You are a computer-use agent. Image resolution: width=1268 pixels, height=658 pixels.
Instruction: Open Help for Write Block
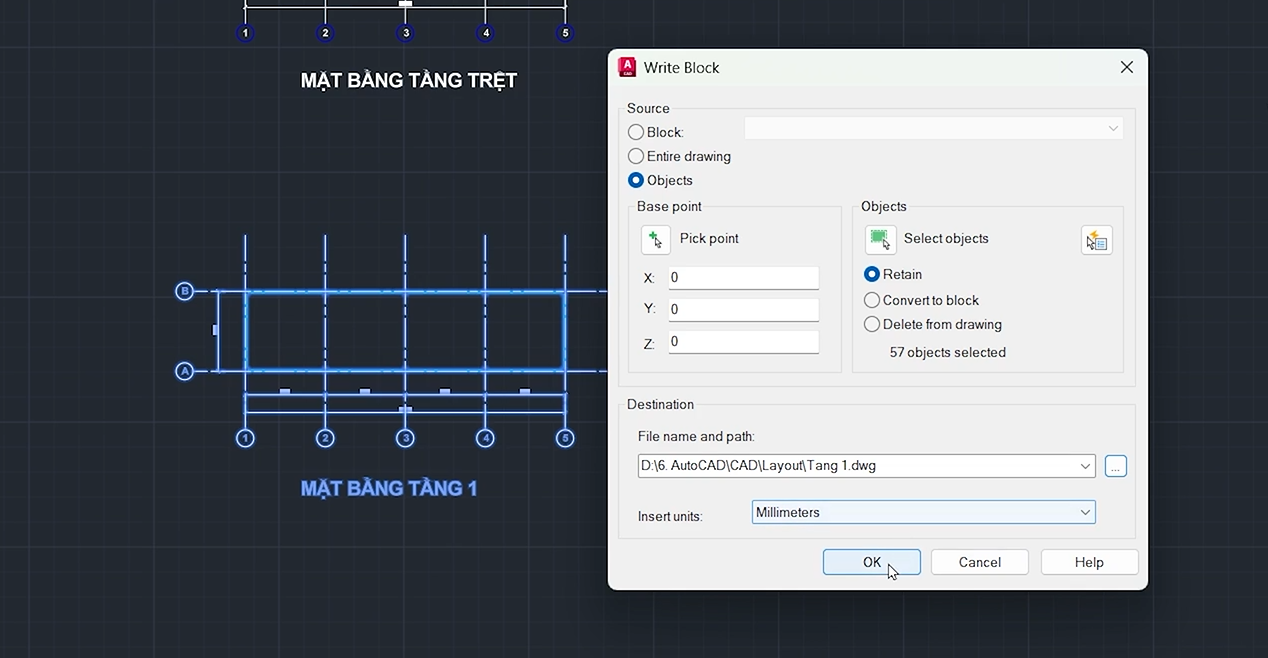(x=1089, y=562)
